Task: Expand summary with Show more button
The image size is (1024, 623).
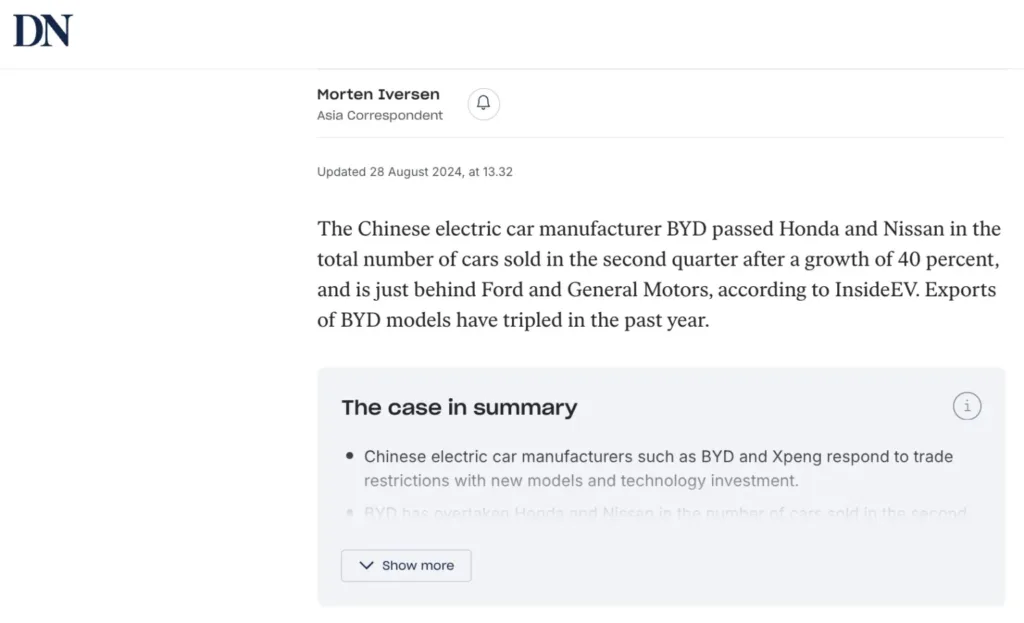Action: click(x=406, y=565)
